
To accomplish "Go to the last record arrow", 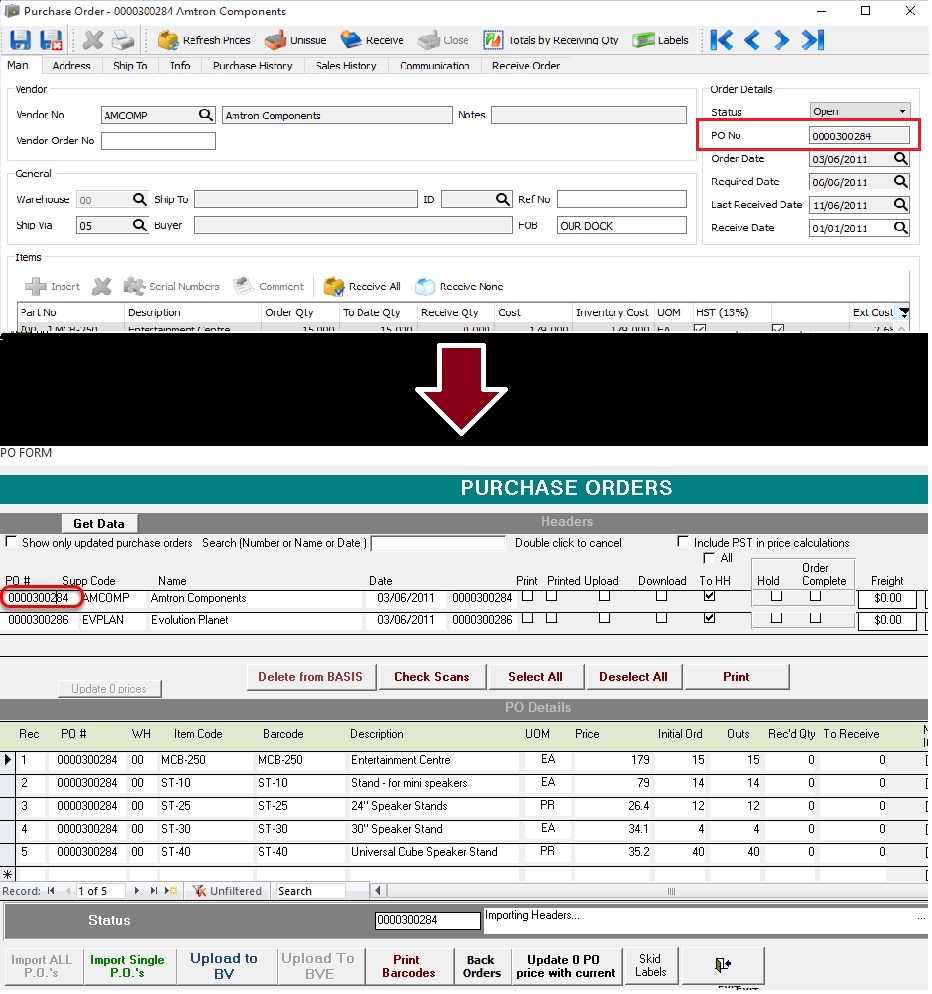I will pos(813,40).
